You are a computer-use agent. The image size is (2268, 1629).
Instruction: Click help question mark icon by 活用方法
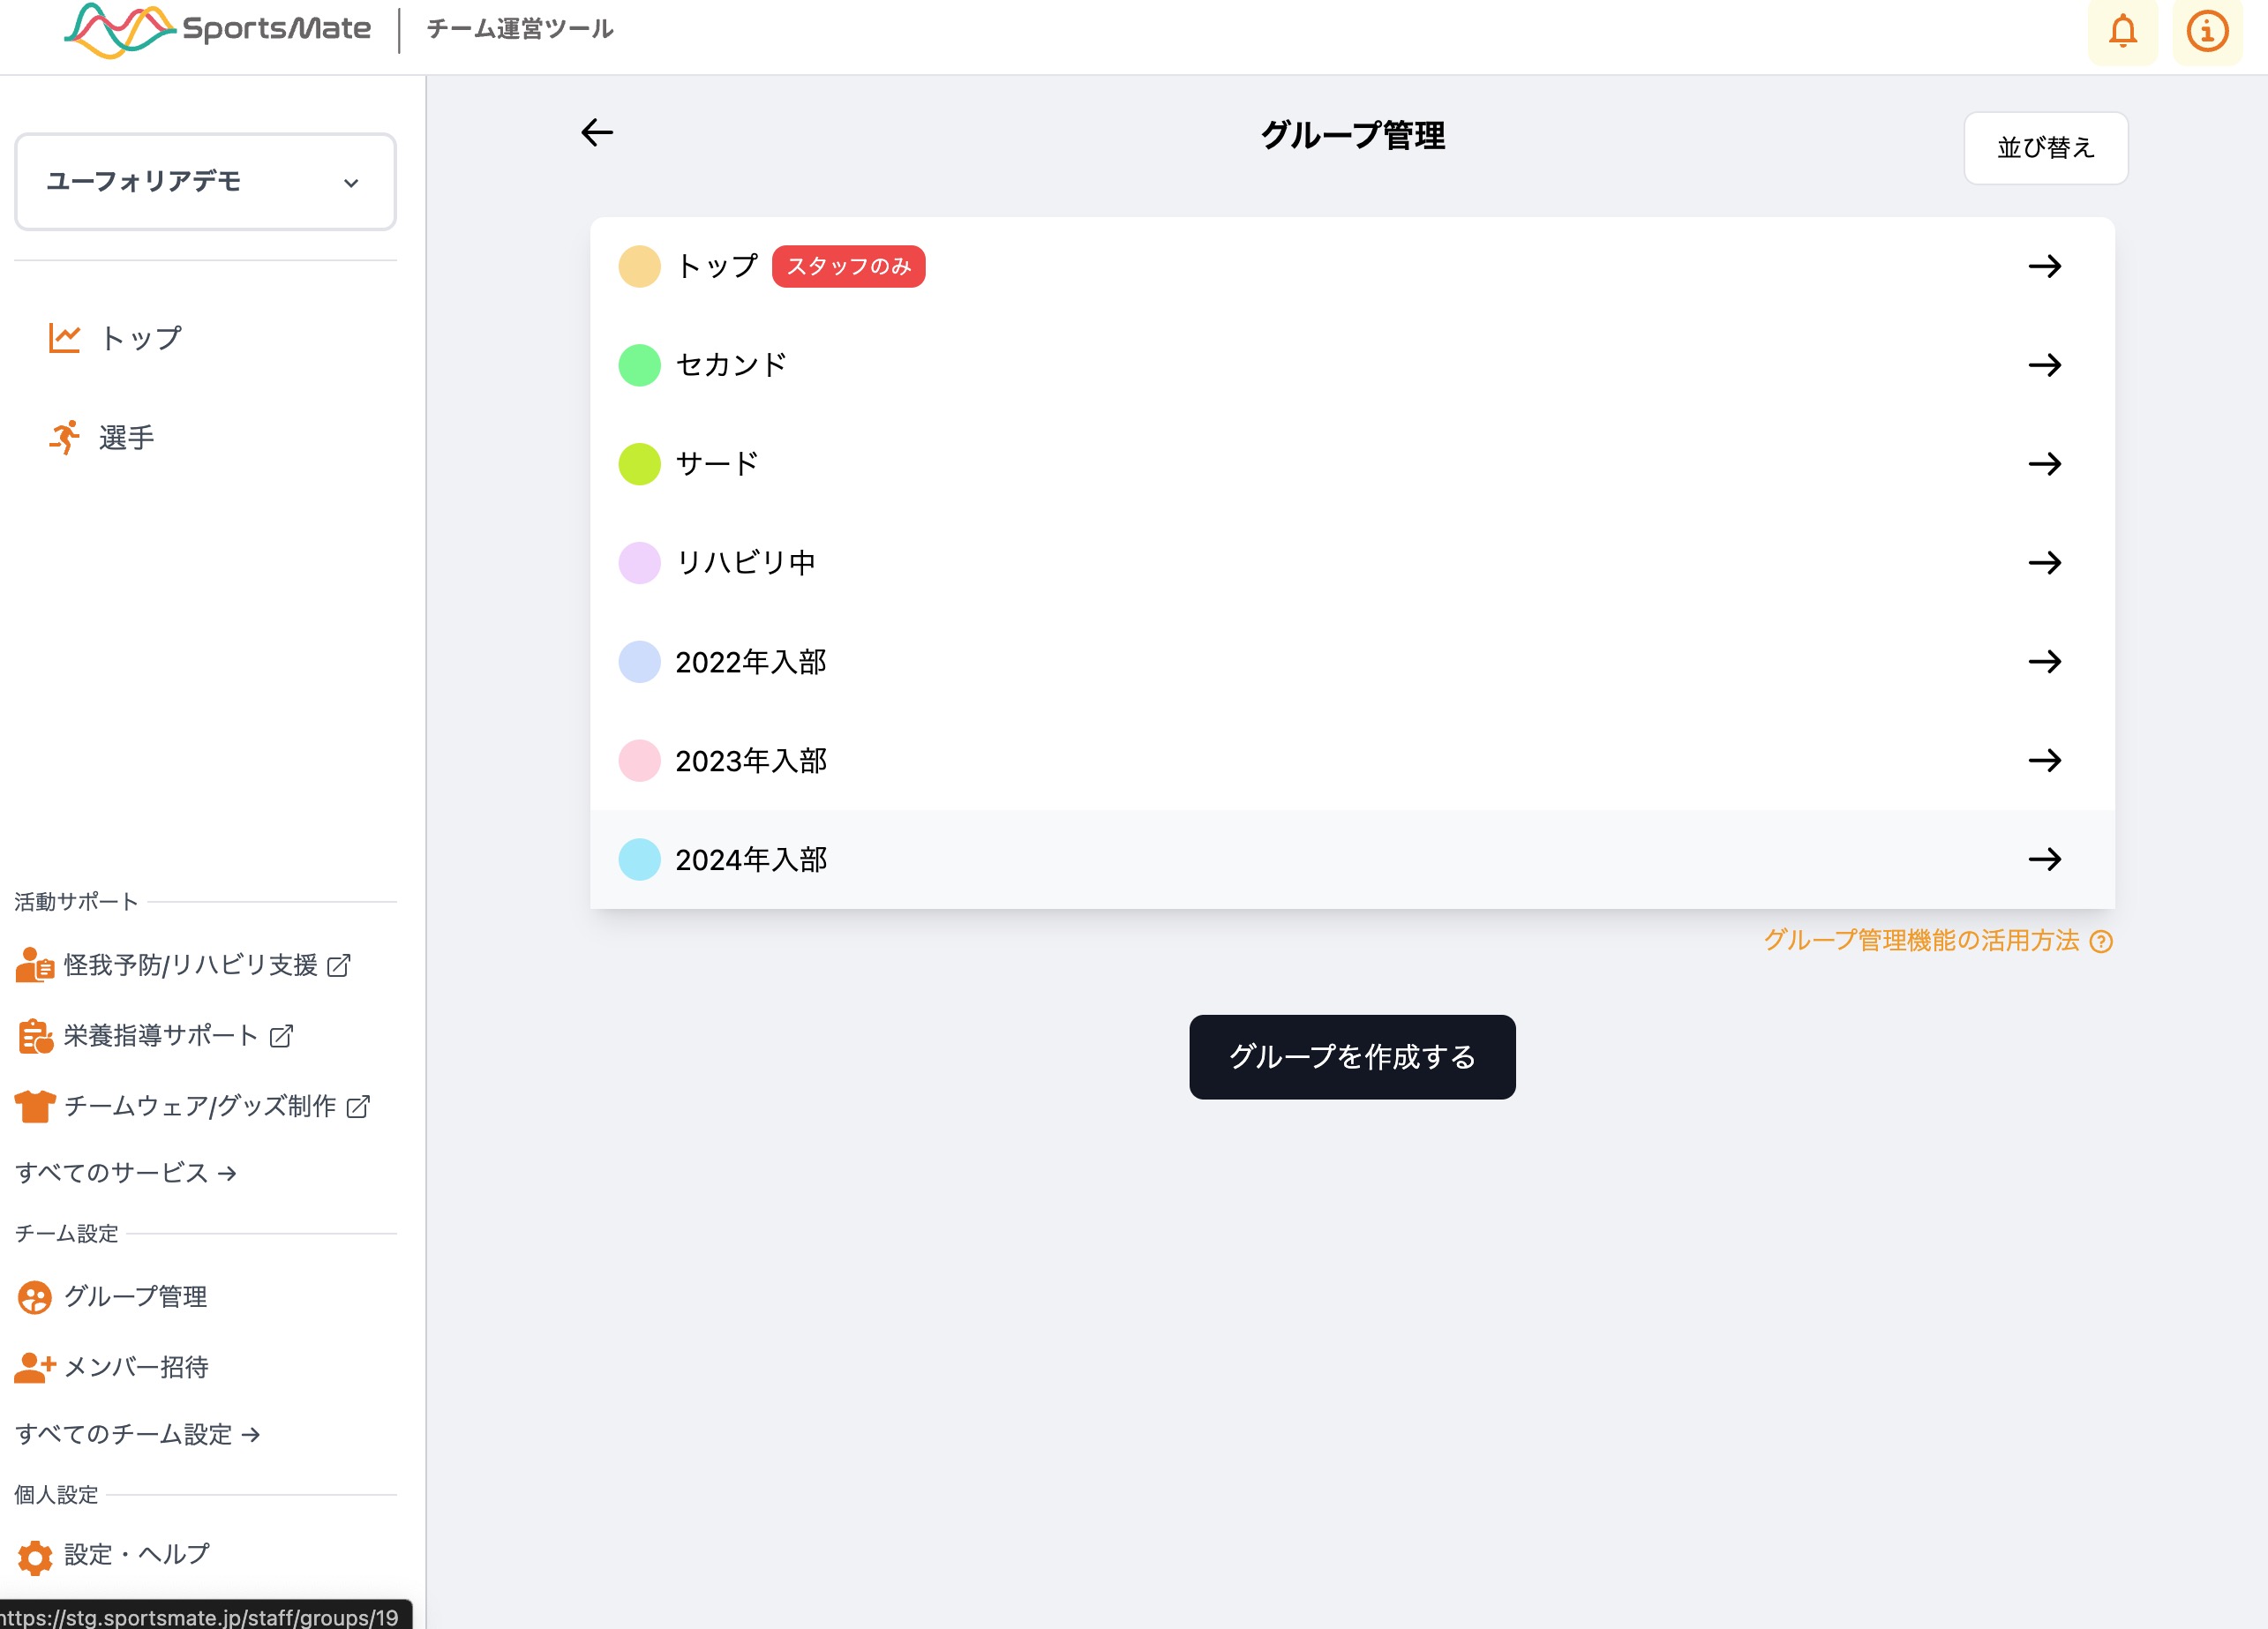[x=2101, y=941]
